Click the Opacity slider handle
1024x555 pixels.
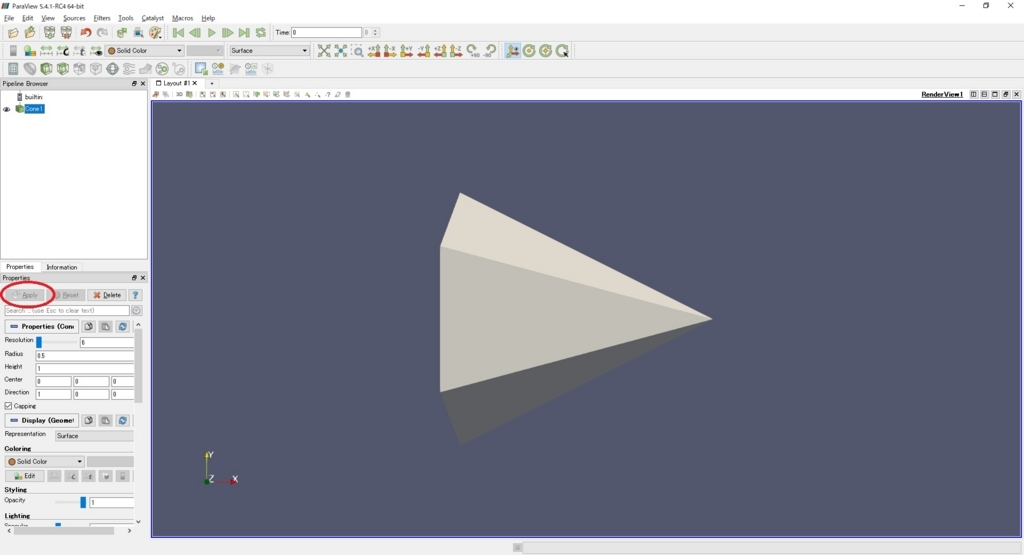83,502
